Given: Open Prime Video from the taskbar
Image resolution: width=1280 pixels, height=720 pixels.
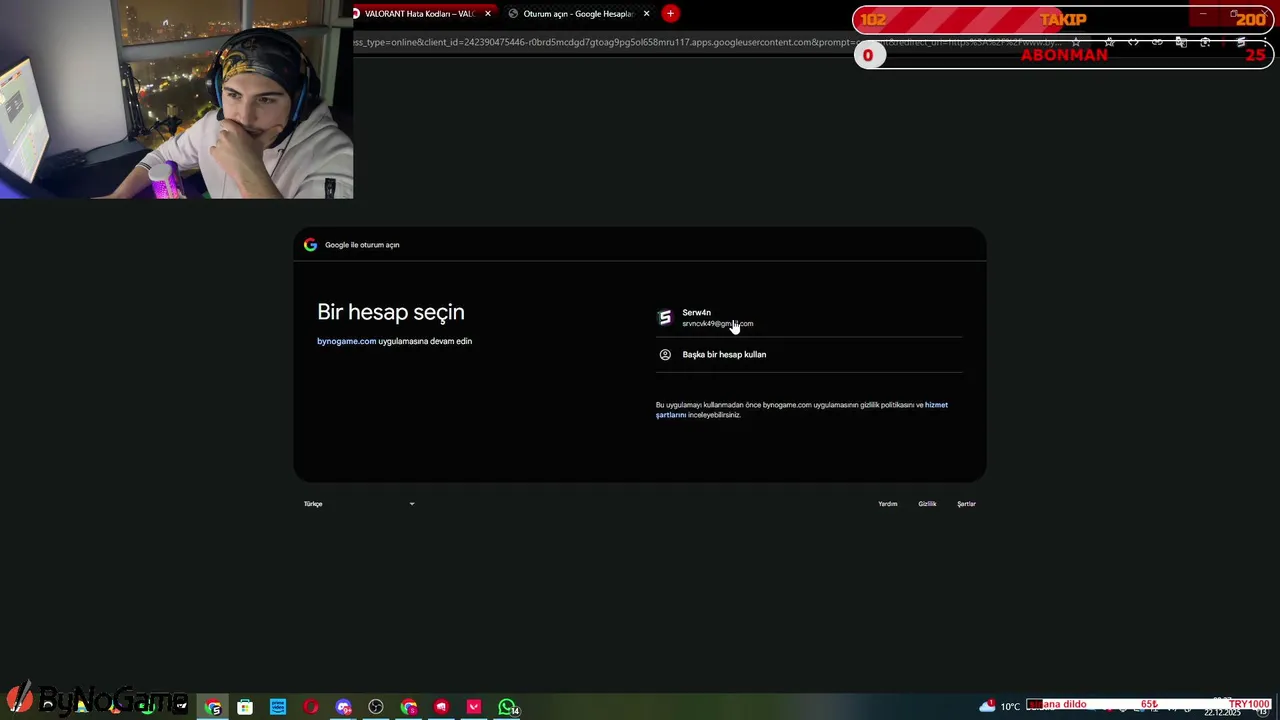Looking at the screenshot, I should pyautogui.click(x=278, y=707).
